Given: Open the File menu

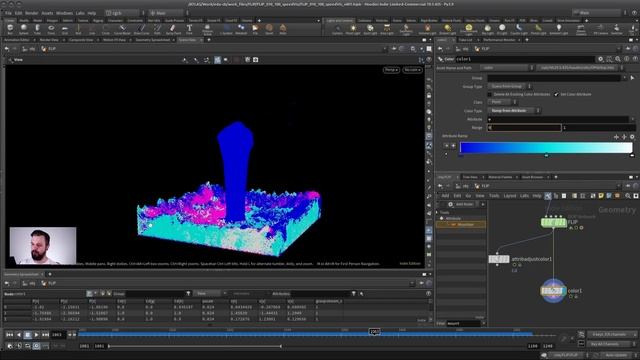Looking at the screenshot, I should (x=8, y=13).
